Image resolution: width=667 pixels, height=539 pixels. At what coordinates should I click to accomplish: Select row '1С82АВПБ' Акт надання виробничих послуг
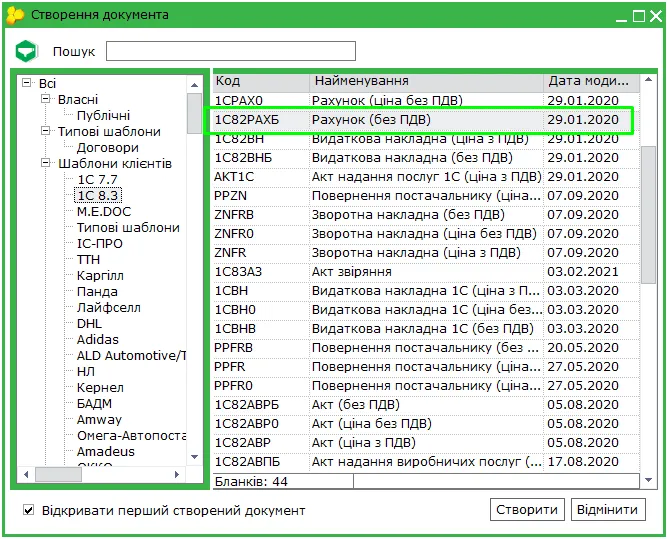click(x=426, y=462)
